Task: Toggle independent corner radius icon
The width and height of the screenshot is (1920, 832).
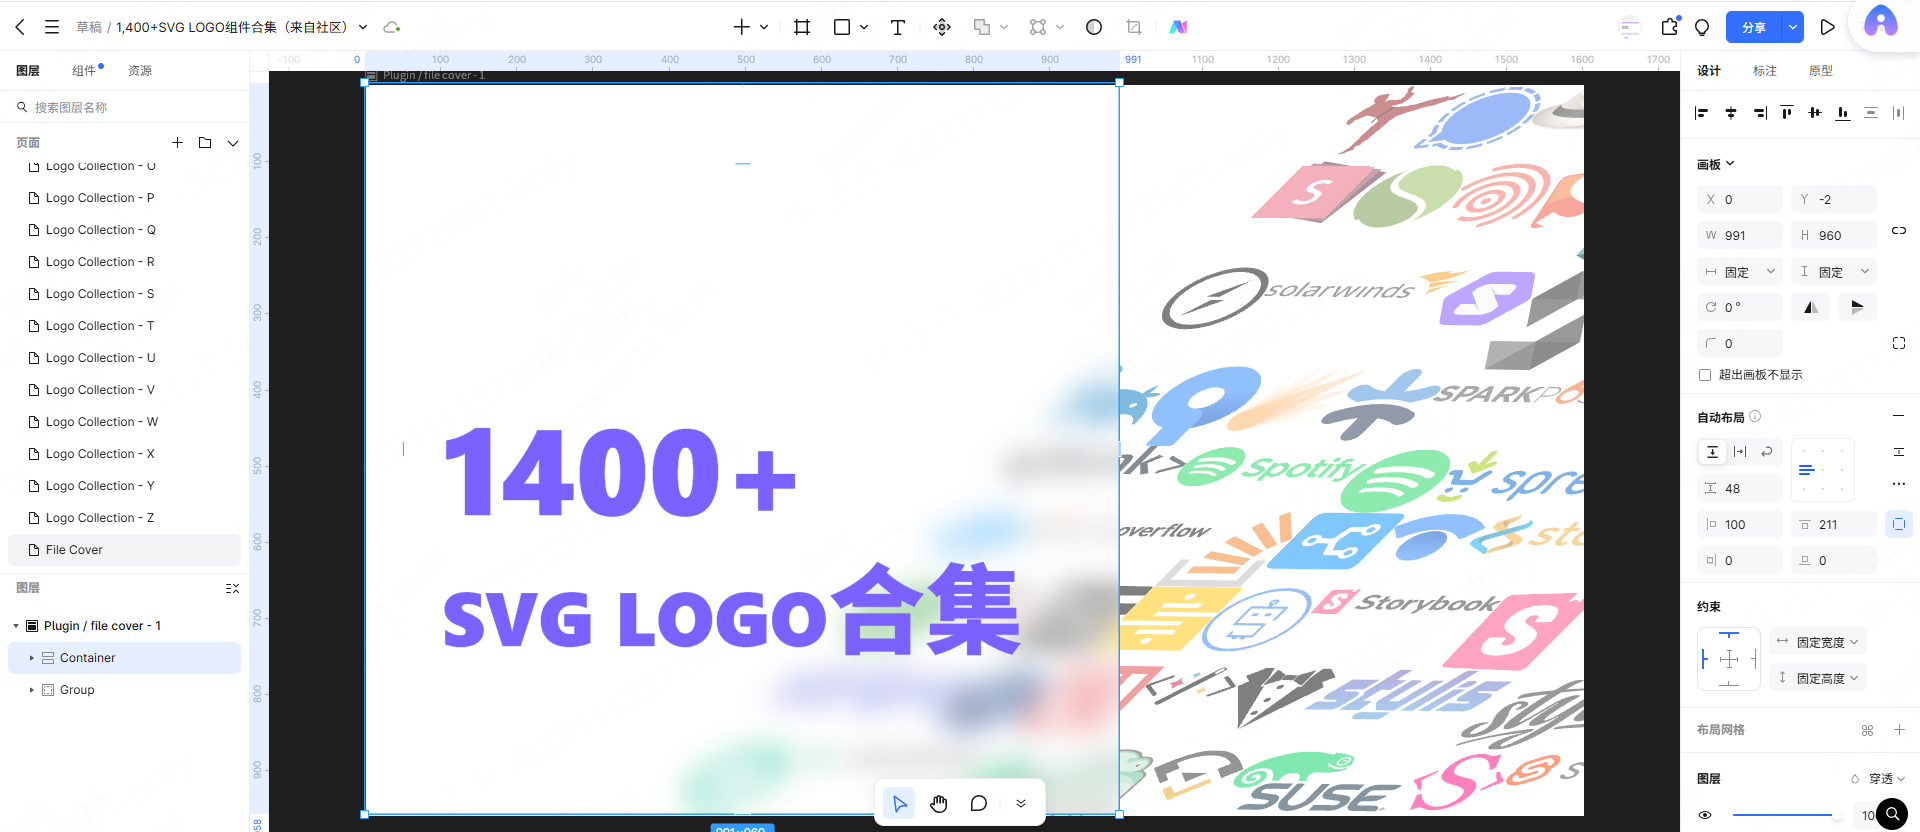Action: [1899, 343]
